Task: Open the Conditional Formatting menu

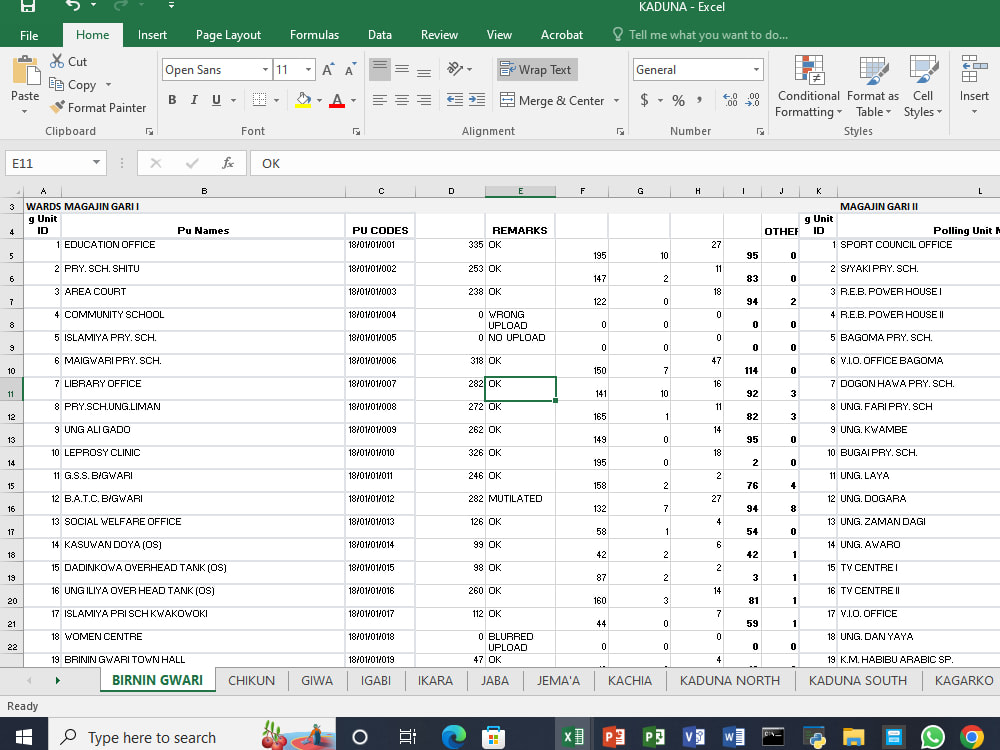Action: pyautogui.click(x=808, y=86)
